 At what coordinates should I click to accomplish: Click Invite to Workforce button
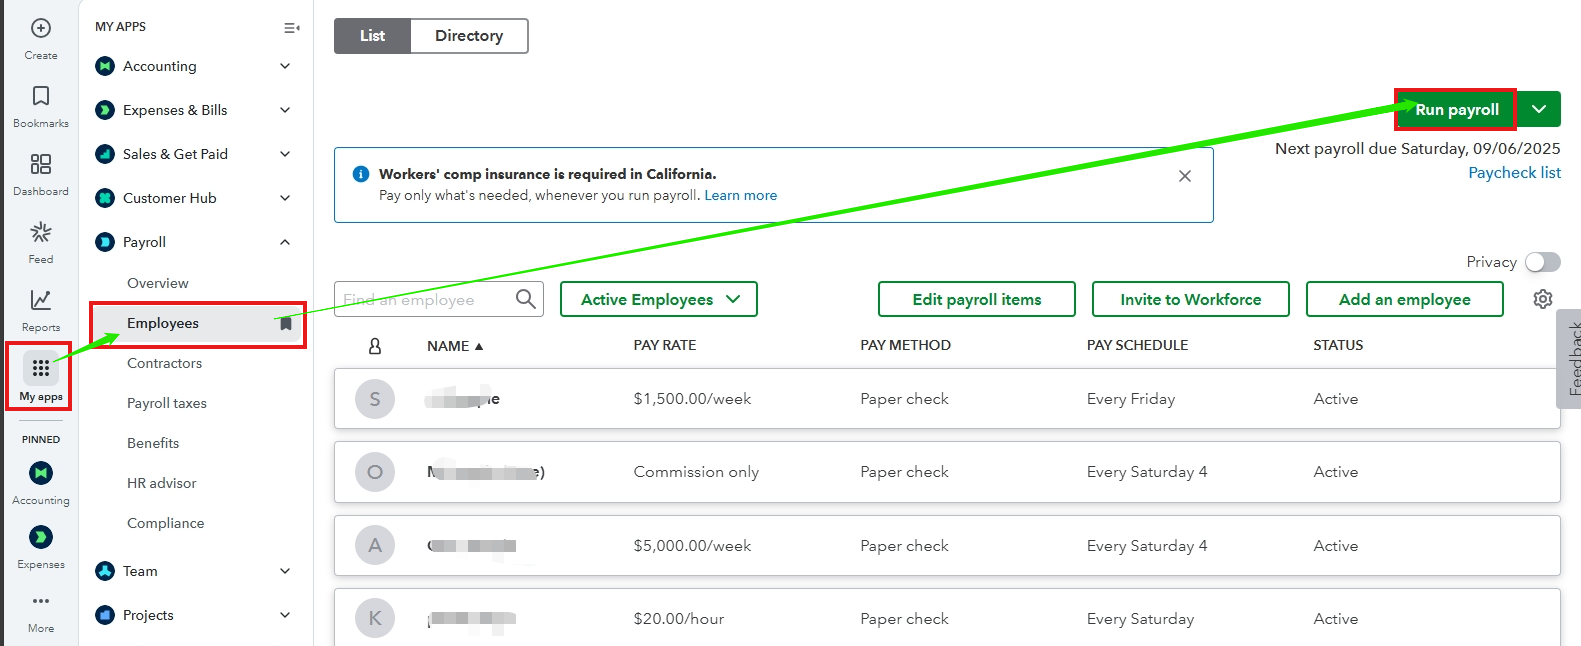click(1191, 299)
